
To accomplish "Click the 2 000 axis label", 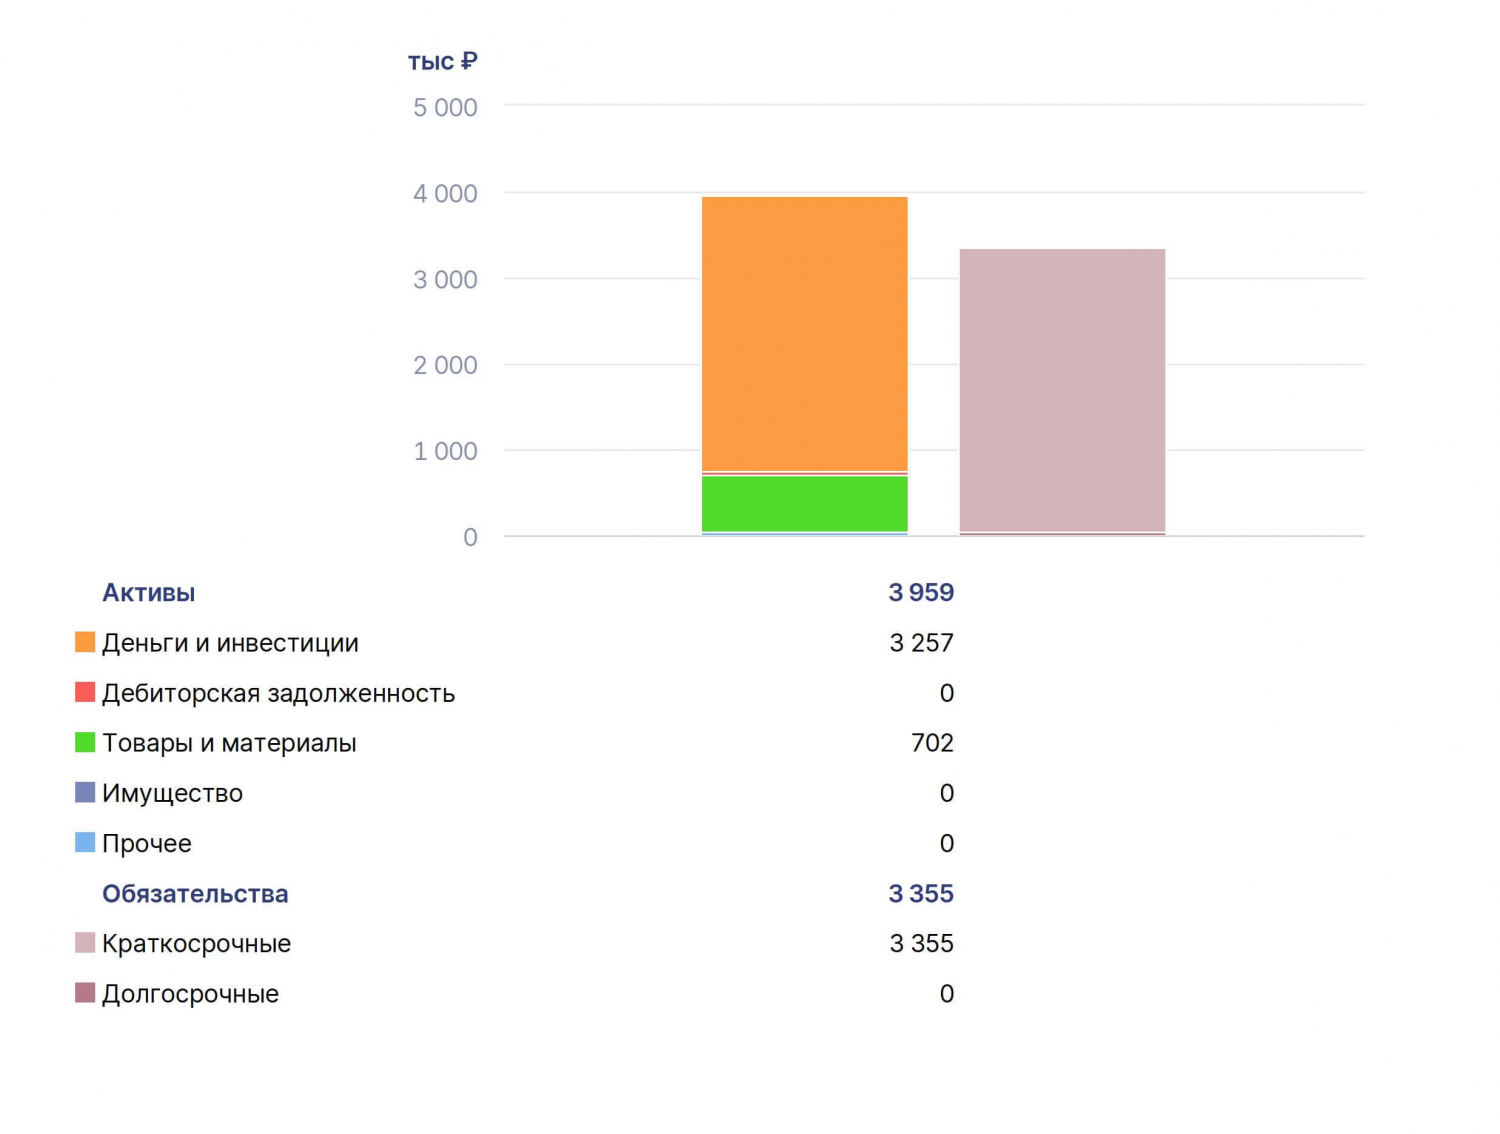I will point(445,366).
